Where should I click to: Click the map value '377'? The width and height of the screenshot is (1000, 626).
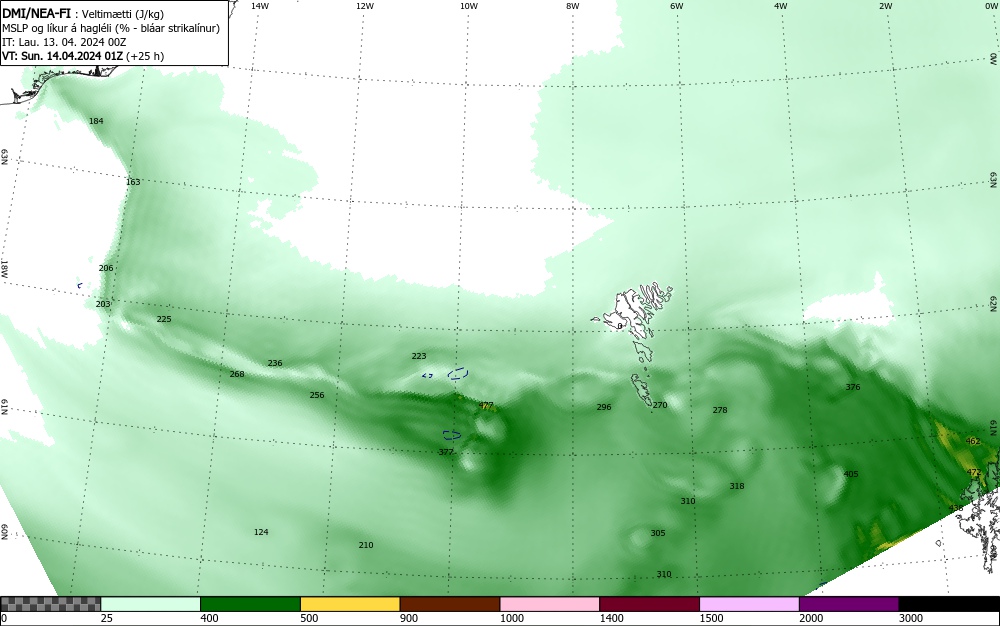click(x=446, y=452)
